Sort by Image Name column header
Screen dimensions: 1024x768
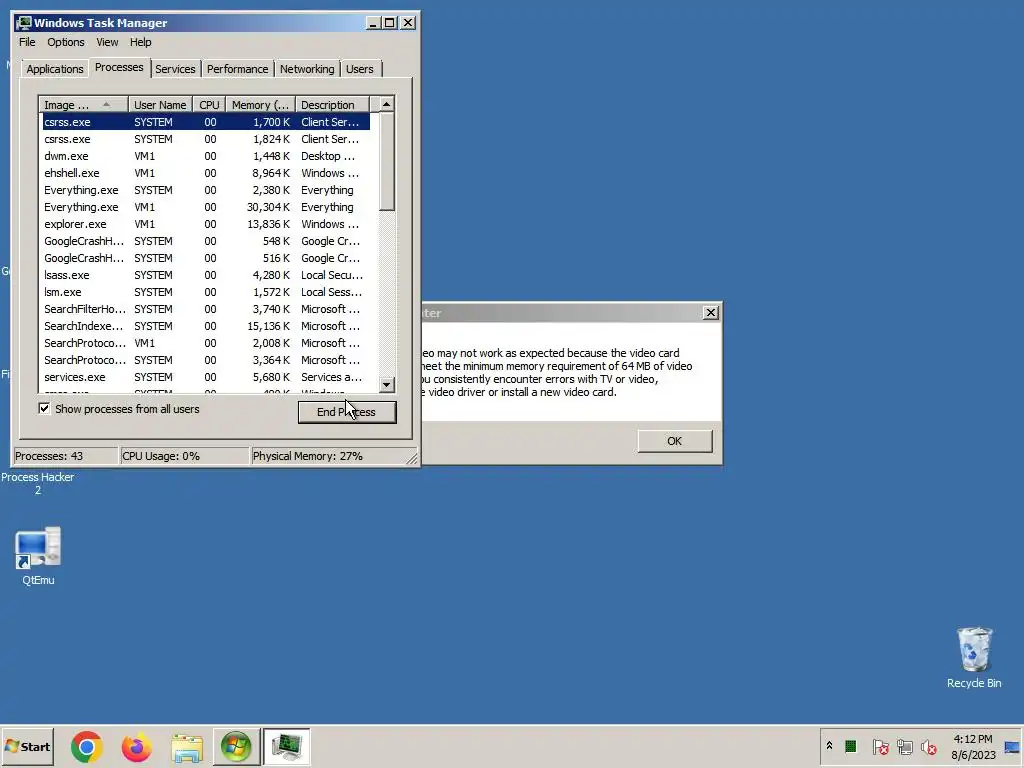pos(83,104)
